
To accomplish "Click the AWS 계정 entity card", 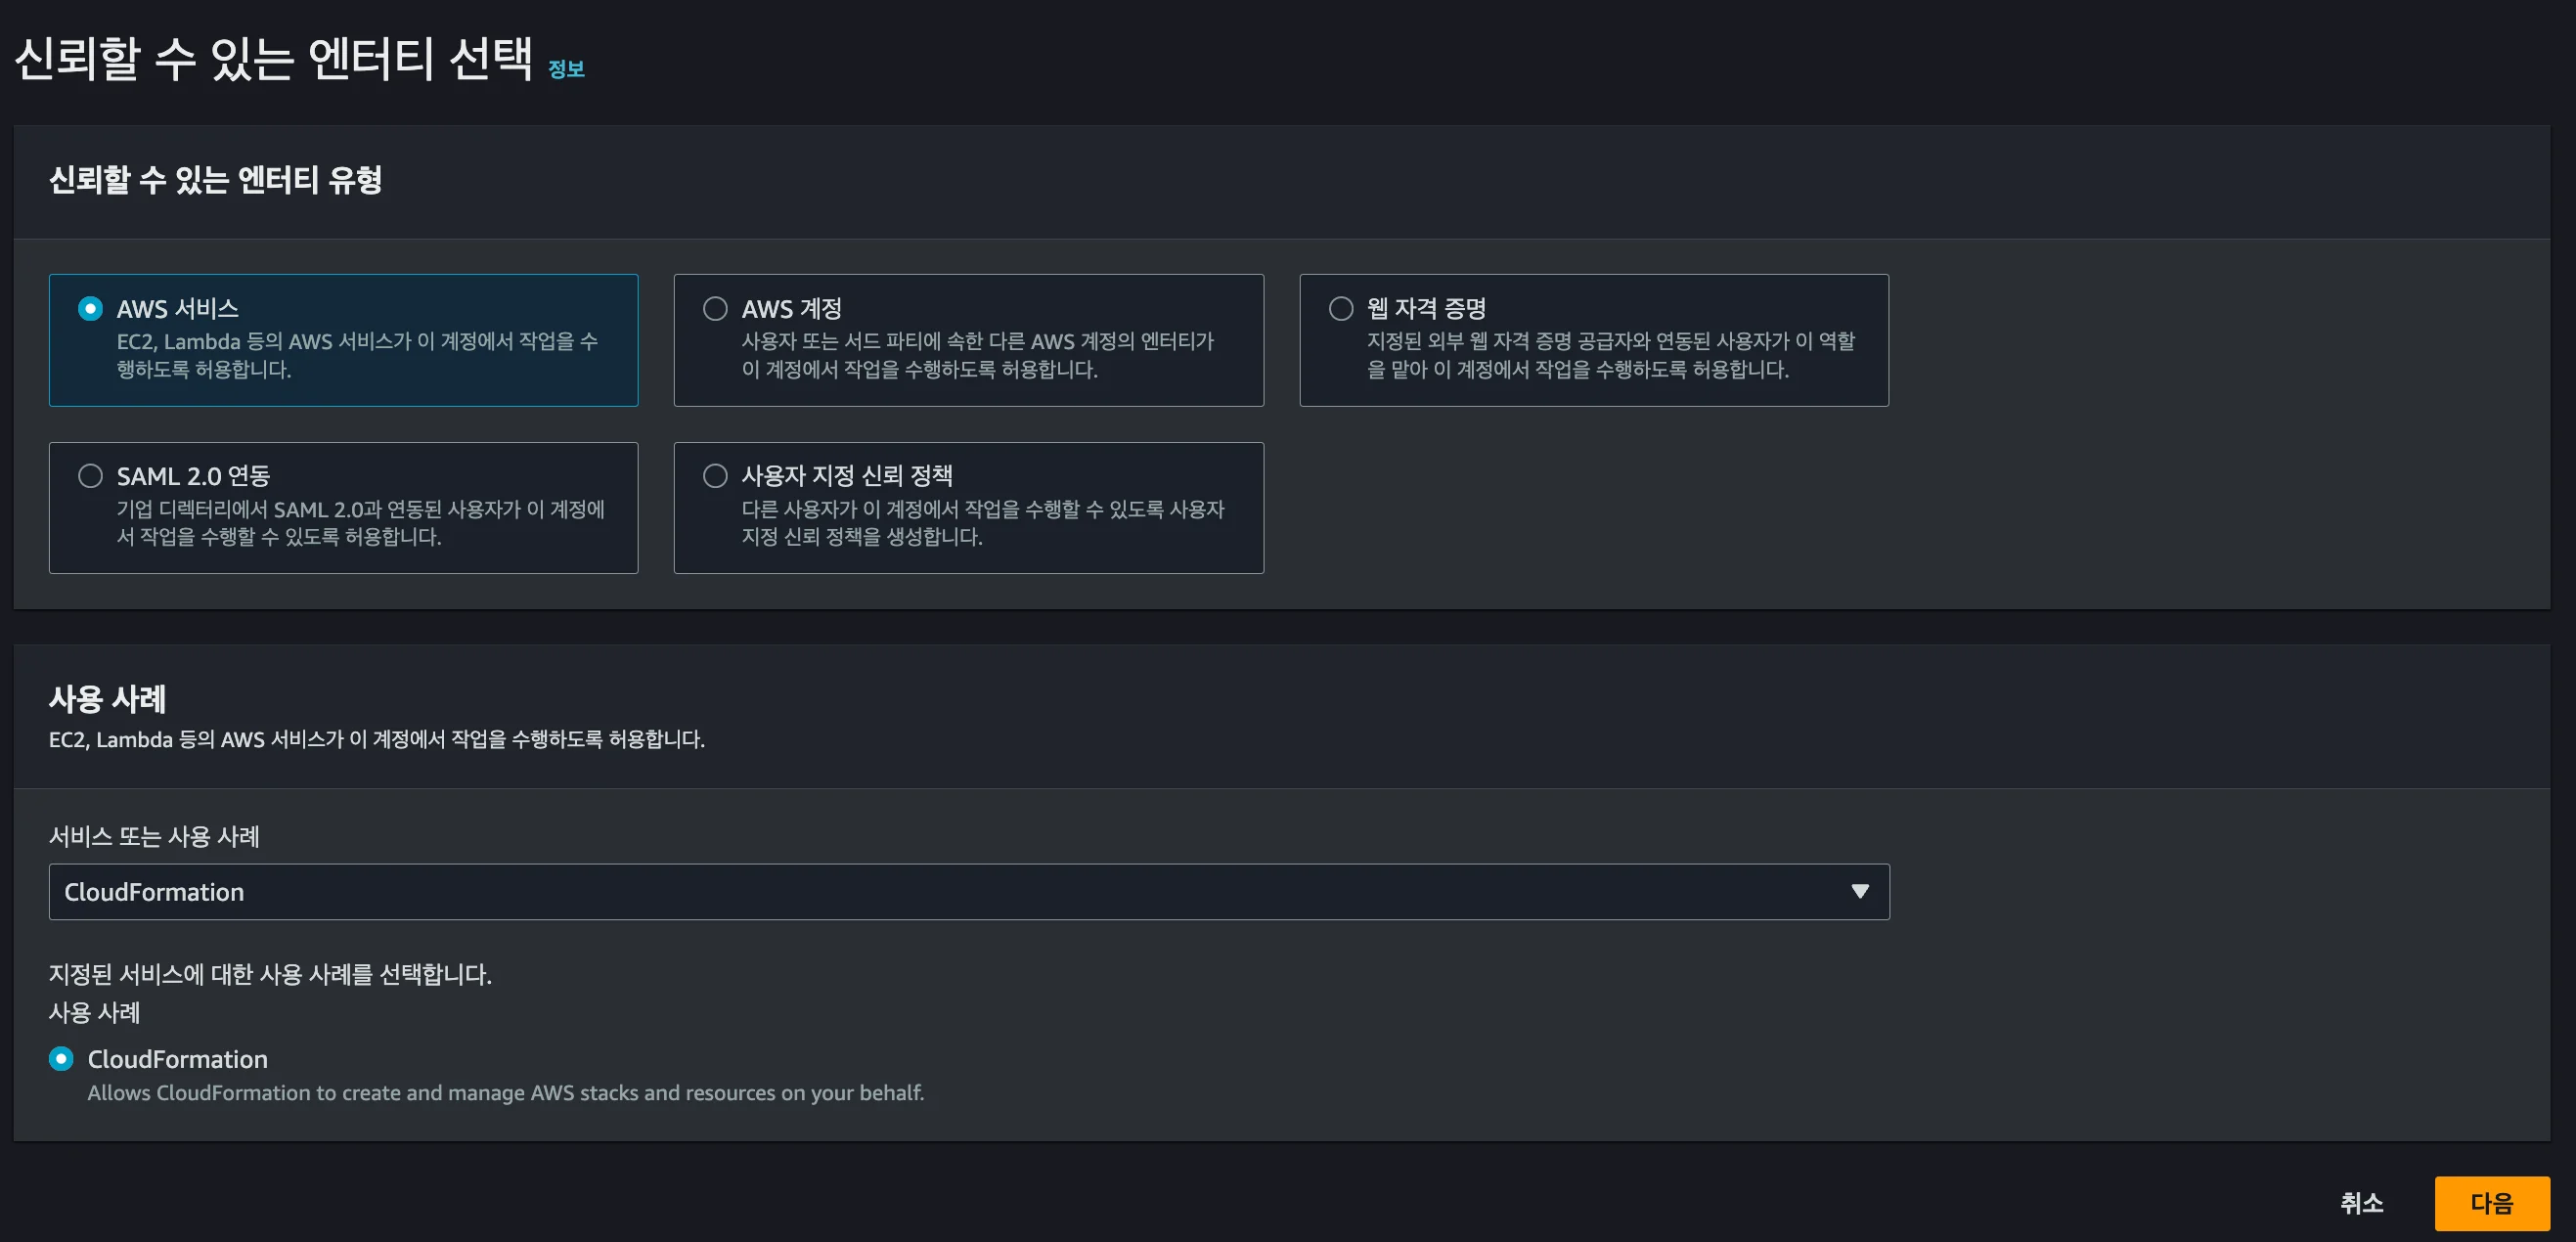I will pyautogui.click(x=968, y=340).
